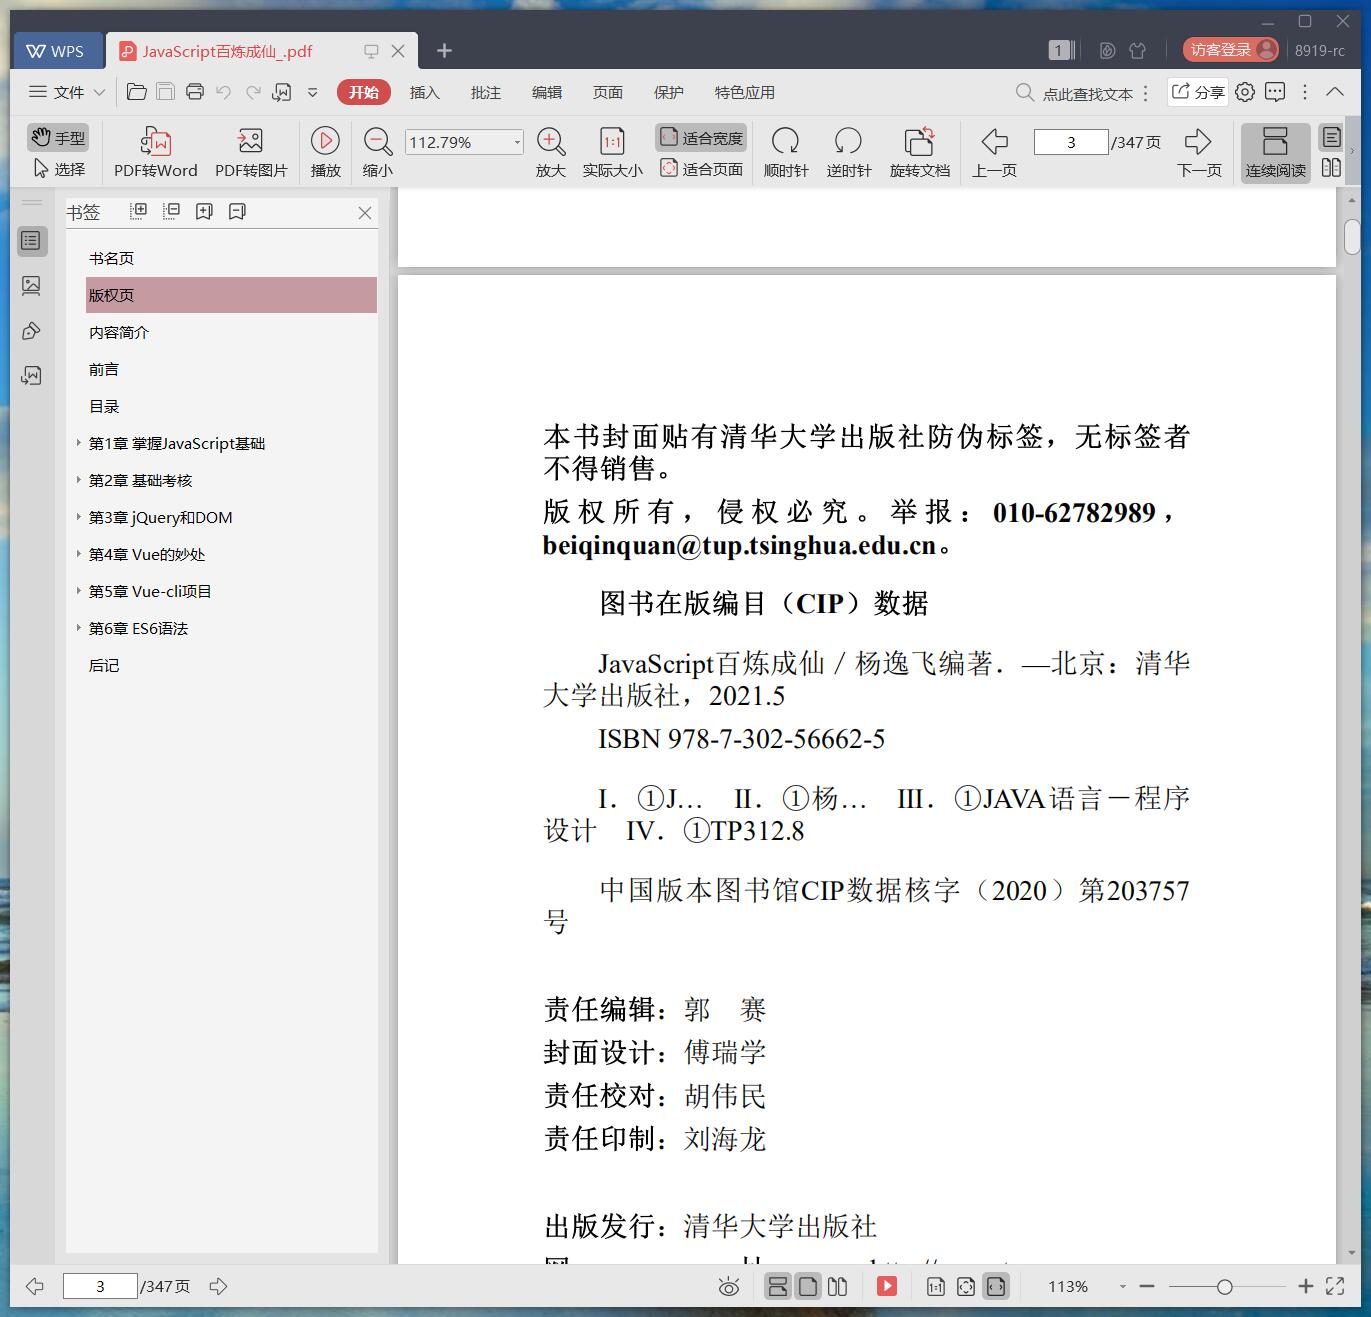
Task: Expand 第1章 掌握JavaScript基础 bookmark
Action: click(x=79, y=443)
